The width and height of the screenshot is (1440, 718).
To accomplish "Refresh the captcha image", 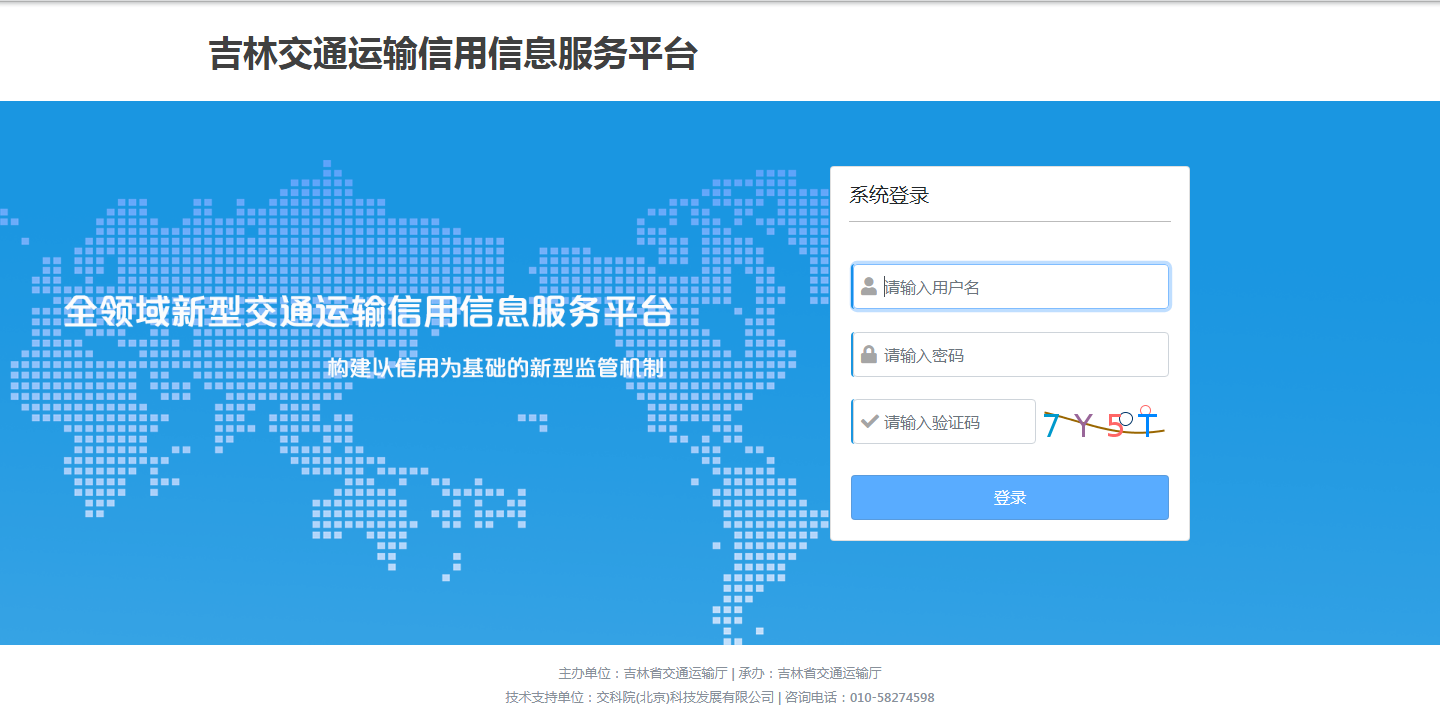I will click(1104, 424).
